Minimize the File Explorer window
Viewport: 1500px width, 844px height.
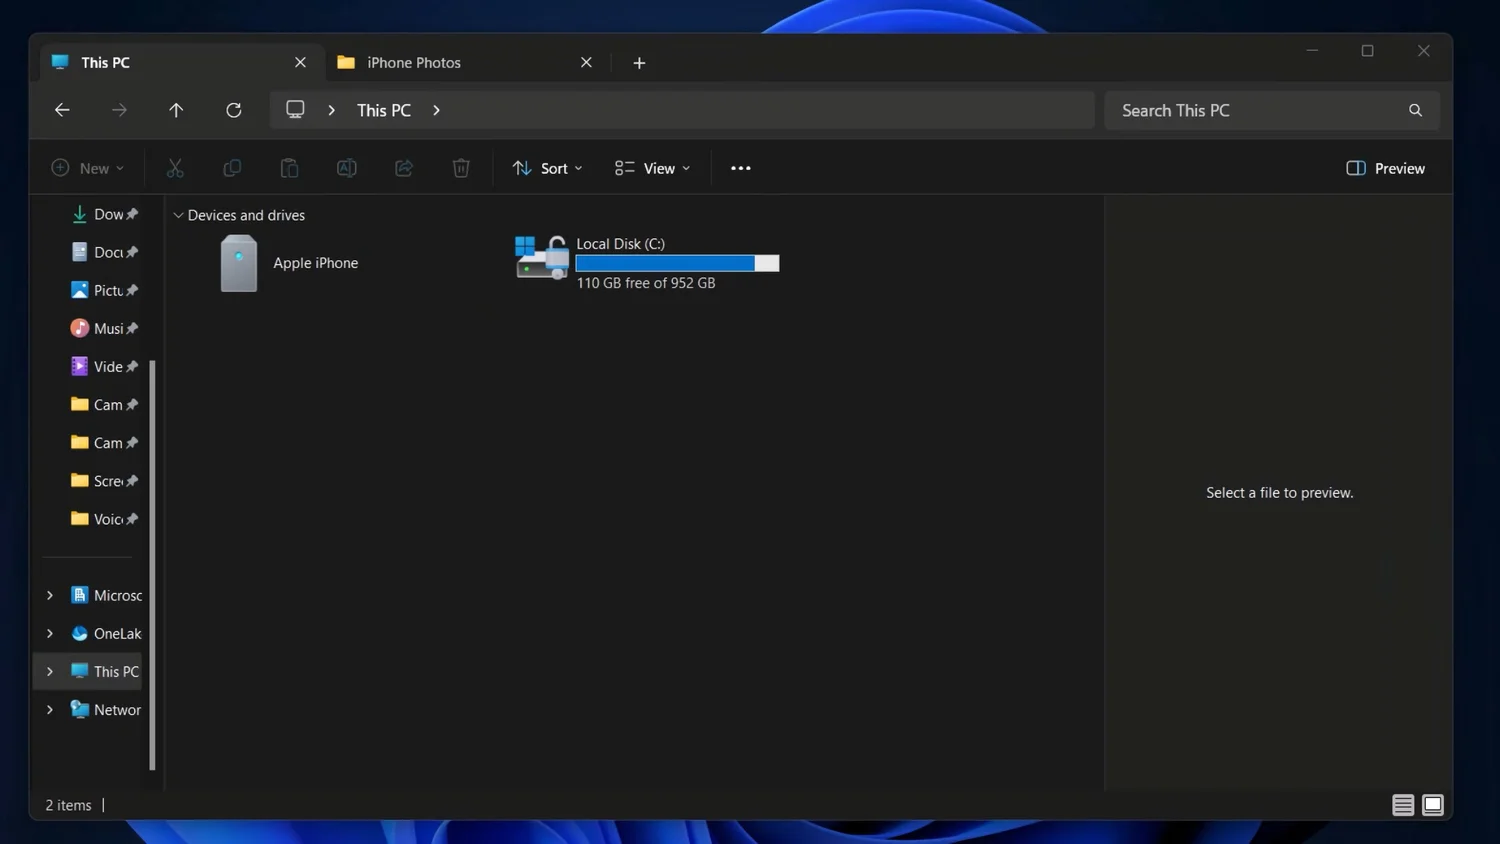pos(1312,50)
